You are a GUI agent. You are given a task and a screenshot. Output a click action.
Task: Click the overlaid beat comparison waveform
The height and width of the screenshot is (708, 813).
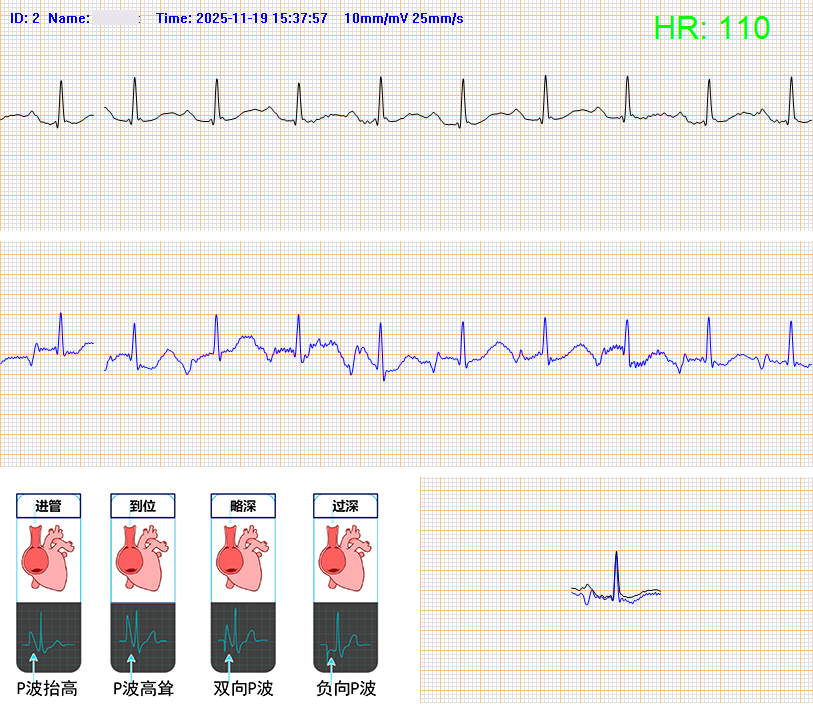coord(616,585)
